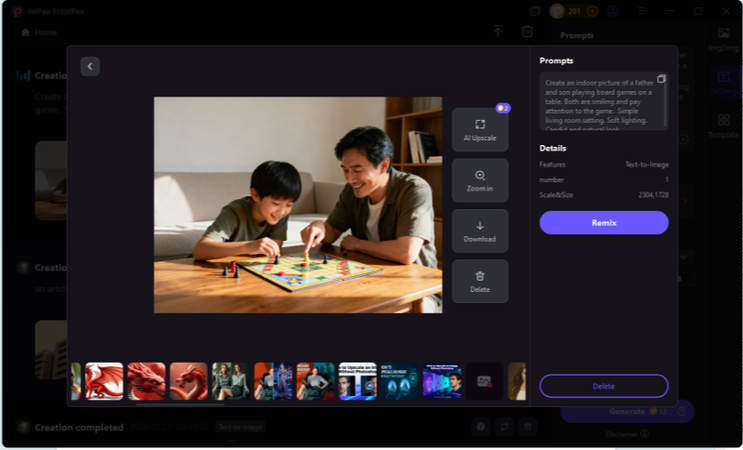Copy the prompt text with the copy icon
The height and width of the screenshot is (450, 743).
pyautogui.click(x=661, y=79)
